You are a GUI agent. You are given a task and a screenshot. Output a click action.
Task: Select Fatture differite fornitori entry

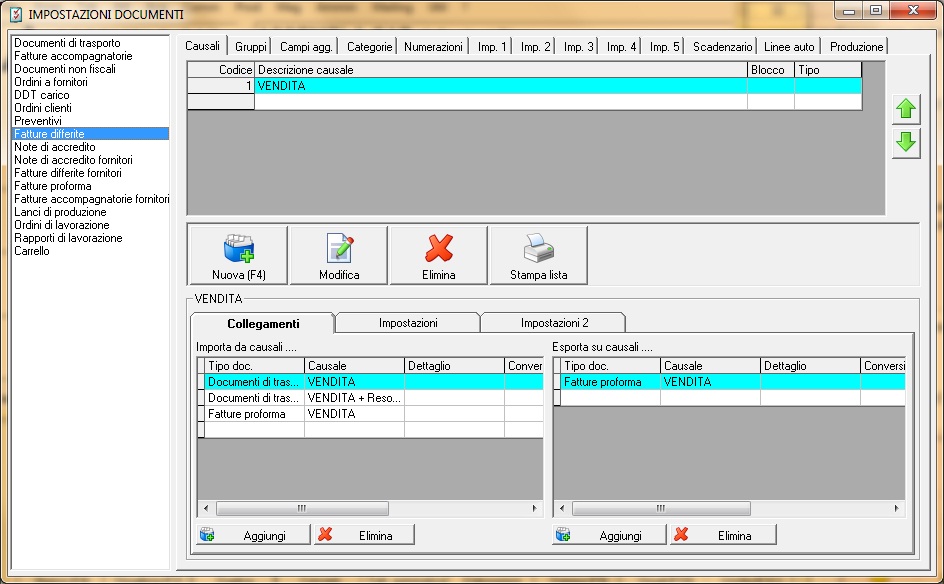[90, 173]
